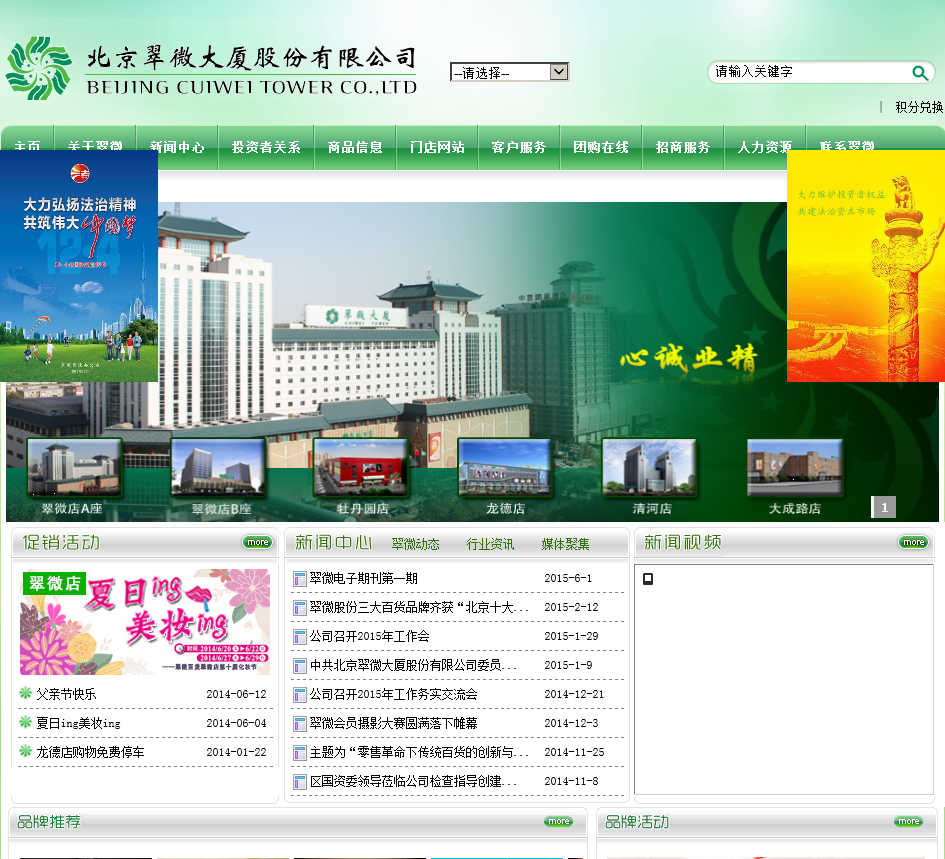Click more button in 促销活动 panel
This screenshot has height=859, width=945.
click(x=257, y=542)
